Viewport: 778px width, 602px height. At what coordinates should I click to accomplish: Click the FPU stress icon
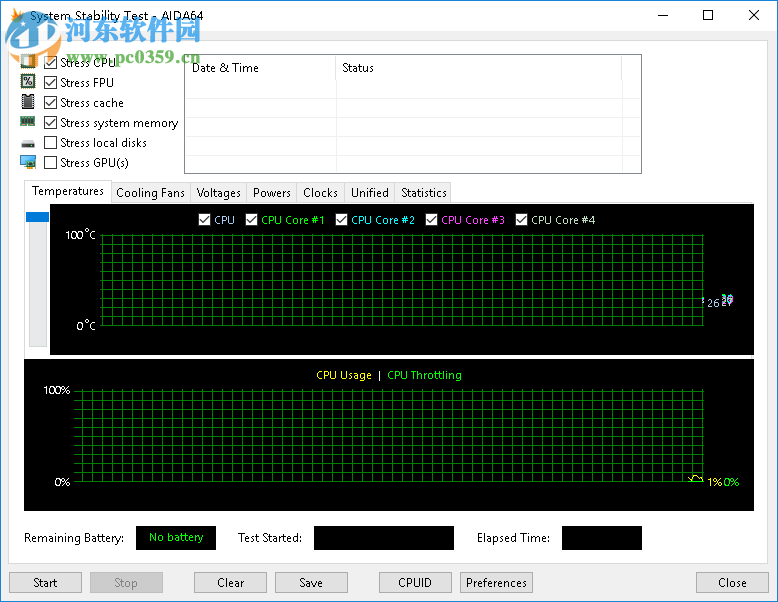click(x=28, y=82)
